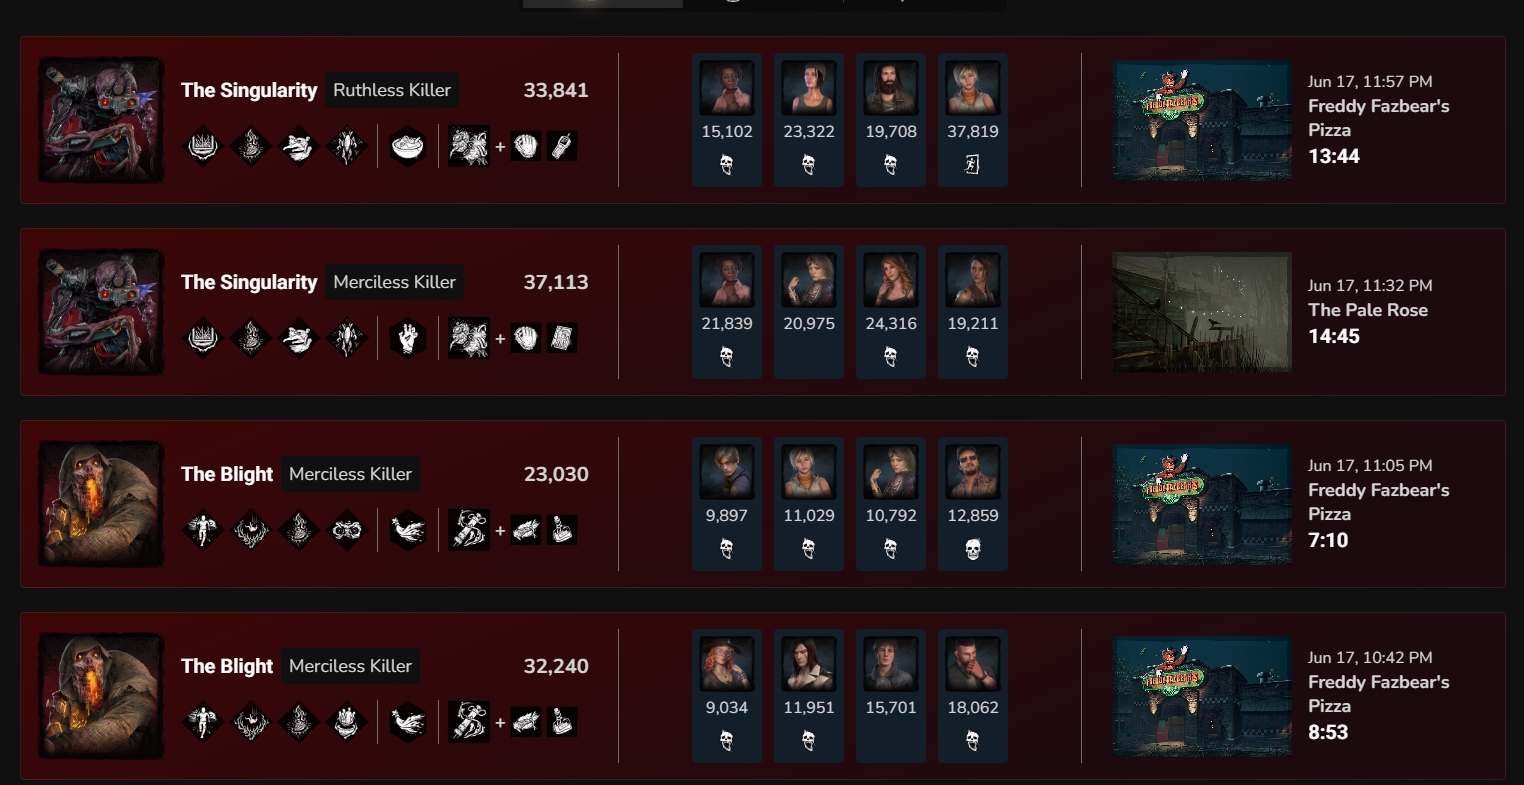
Task: Click The Blight portrait in 23,030 match
Action: point(101,504)
